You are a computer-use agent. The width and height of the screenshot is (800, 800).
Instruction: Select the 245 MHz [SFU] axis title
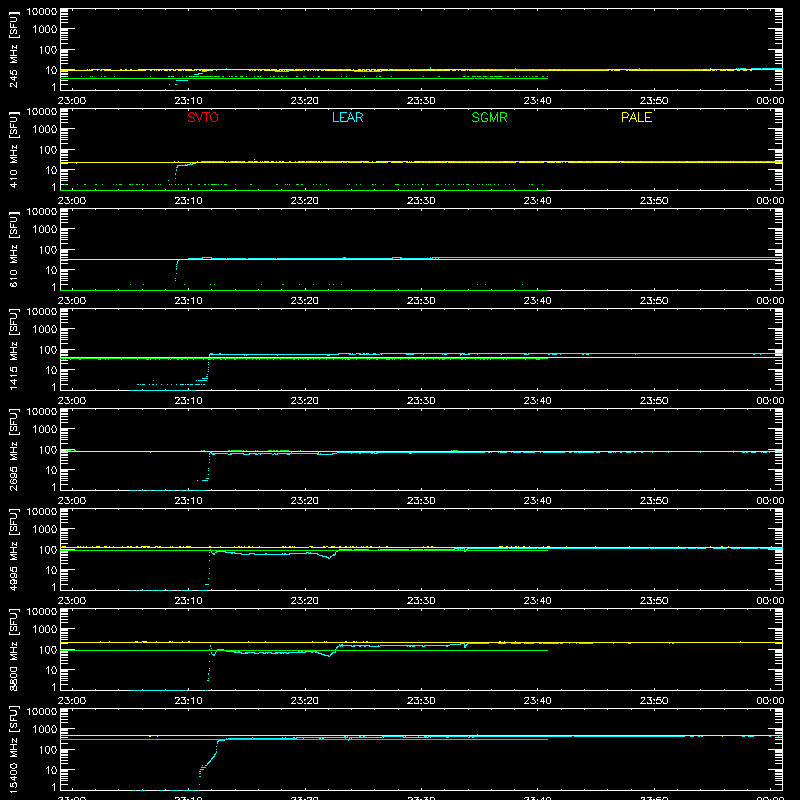(14, 49)
